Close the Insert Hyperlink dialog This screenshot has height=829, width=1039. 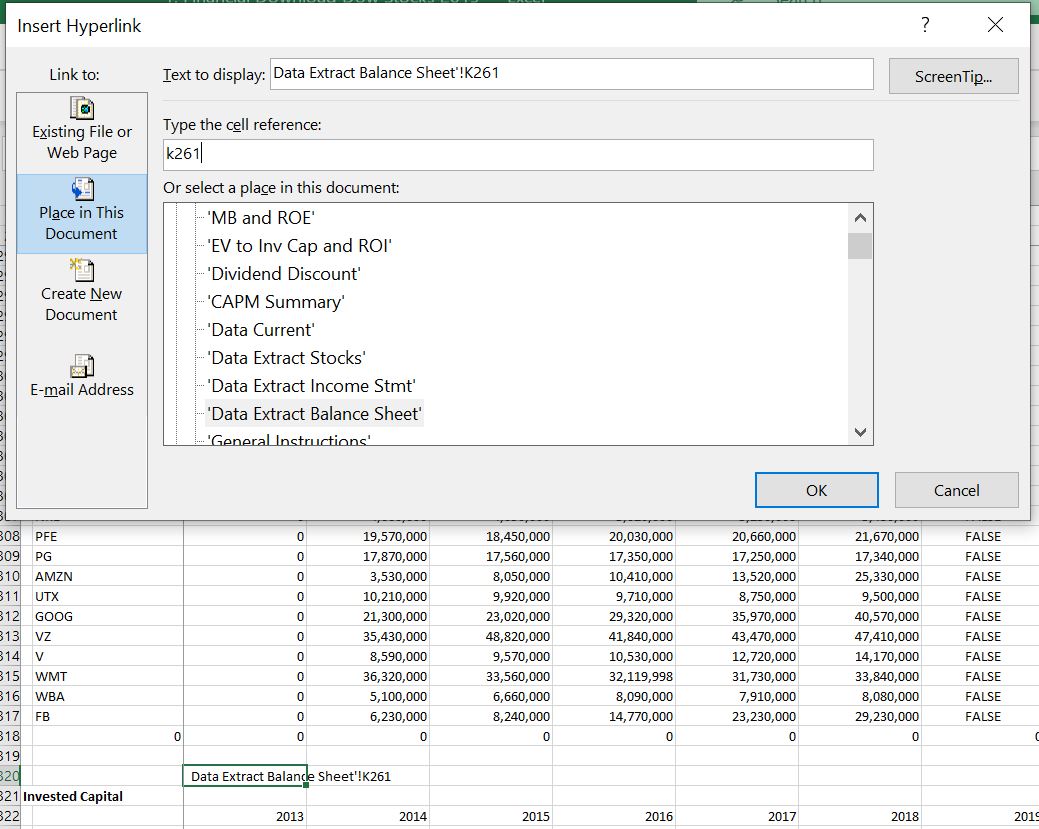click(x=994, y=26)
